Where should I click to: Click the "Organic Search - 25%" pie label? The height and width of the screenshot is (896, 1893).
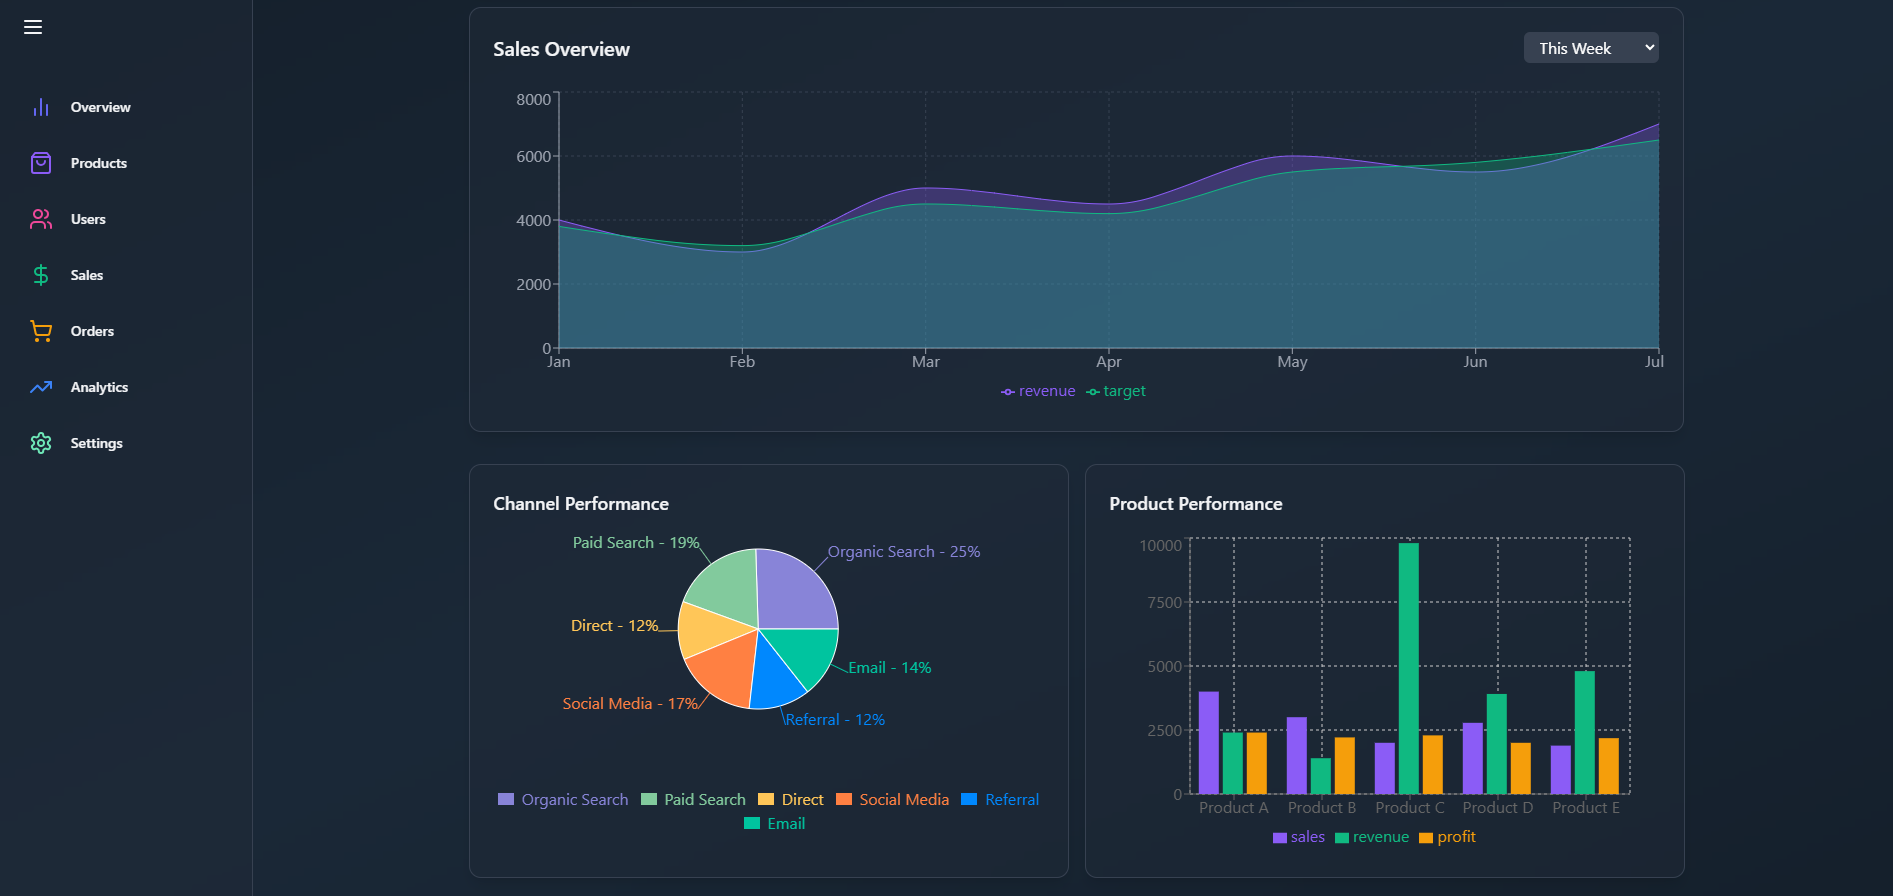[904, 552]
